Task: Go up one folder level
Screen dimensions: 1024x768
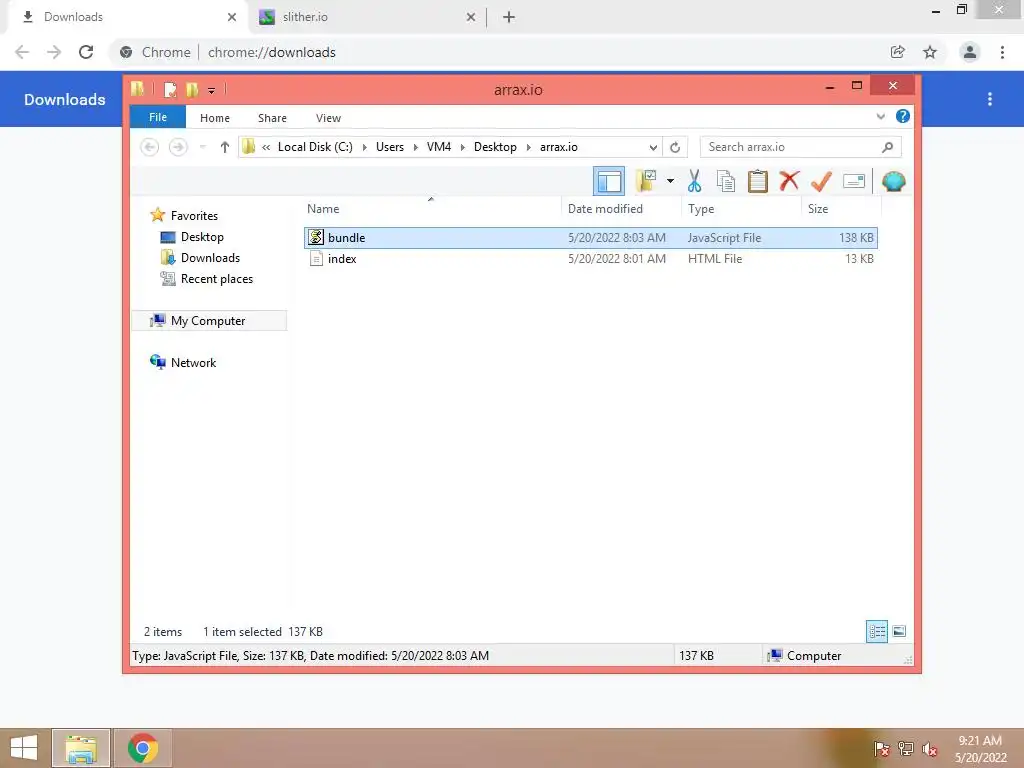Action: click(x=225, y=147)
